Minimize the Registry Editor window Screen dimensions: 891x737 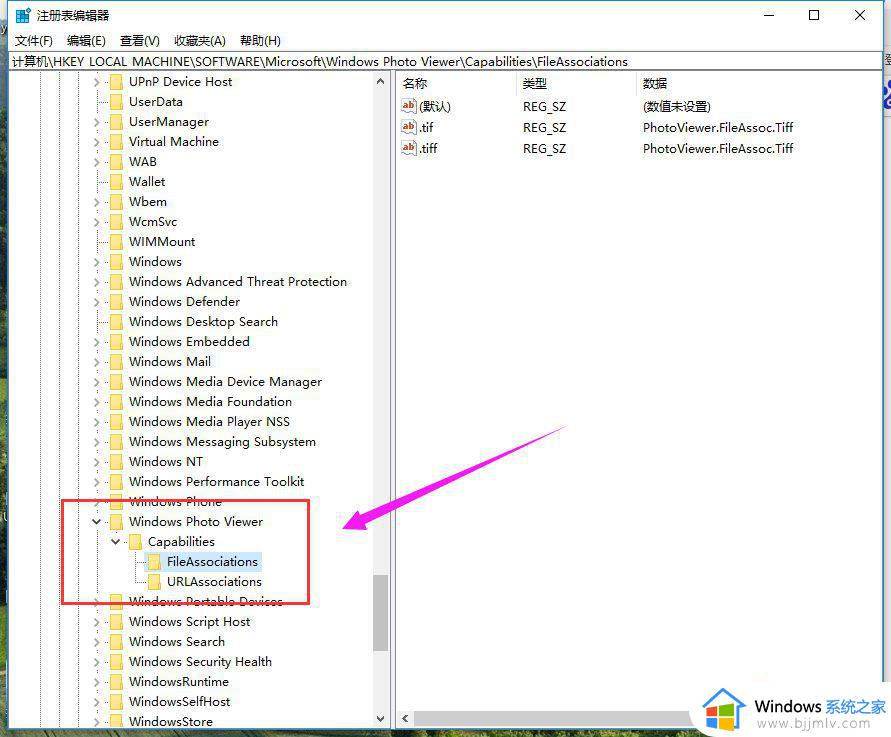[x=769, y=15]
